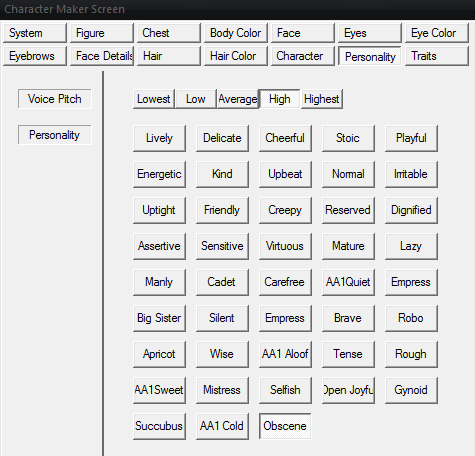475x456 pixels.
Task: Select the Highest voice pitch option
Action: tap(322, 99)
